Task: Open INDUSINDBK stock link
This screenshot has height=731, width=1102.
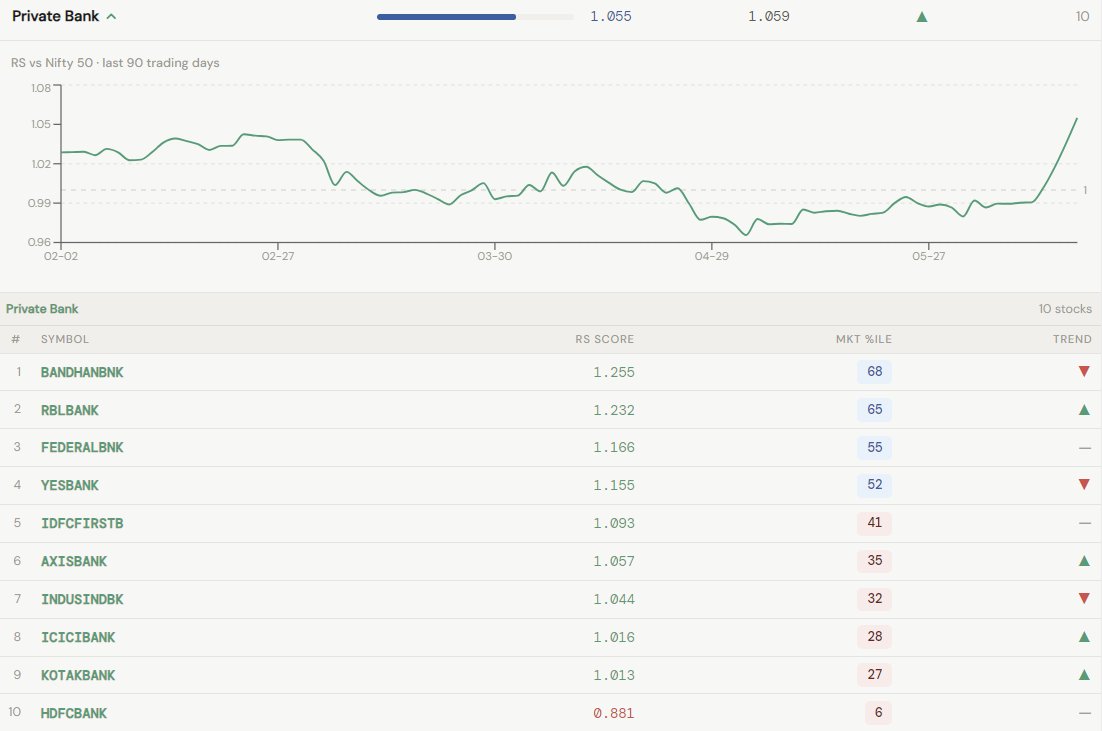Action: pyautogui.click(x=82, y=600)
